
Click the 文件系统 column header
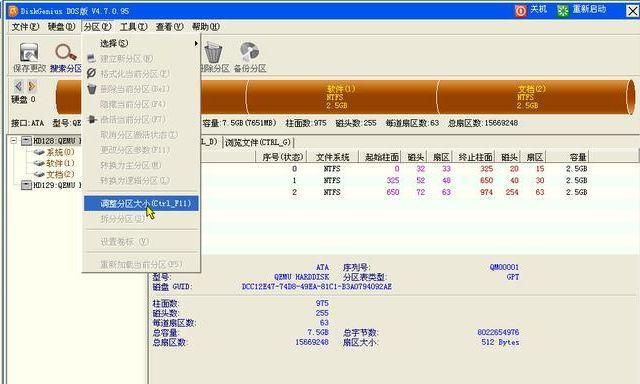coord(333,157)
